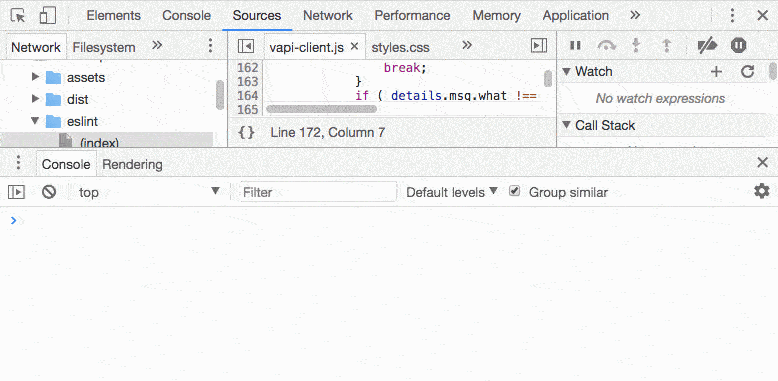Activate the inspect element picker icon
778x381 pixels.
(x=18, y=16)
